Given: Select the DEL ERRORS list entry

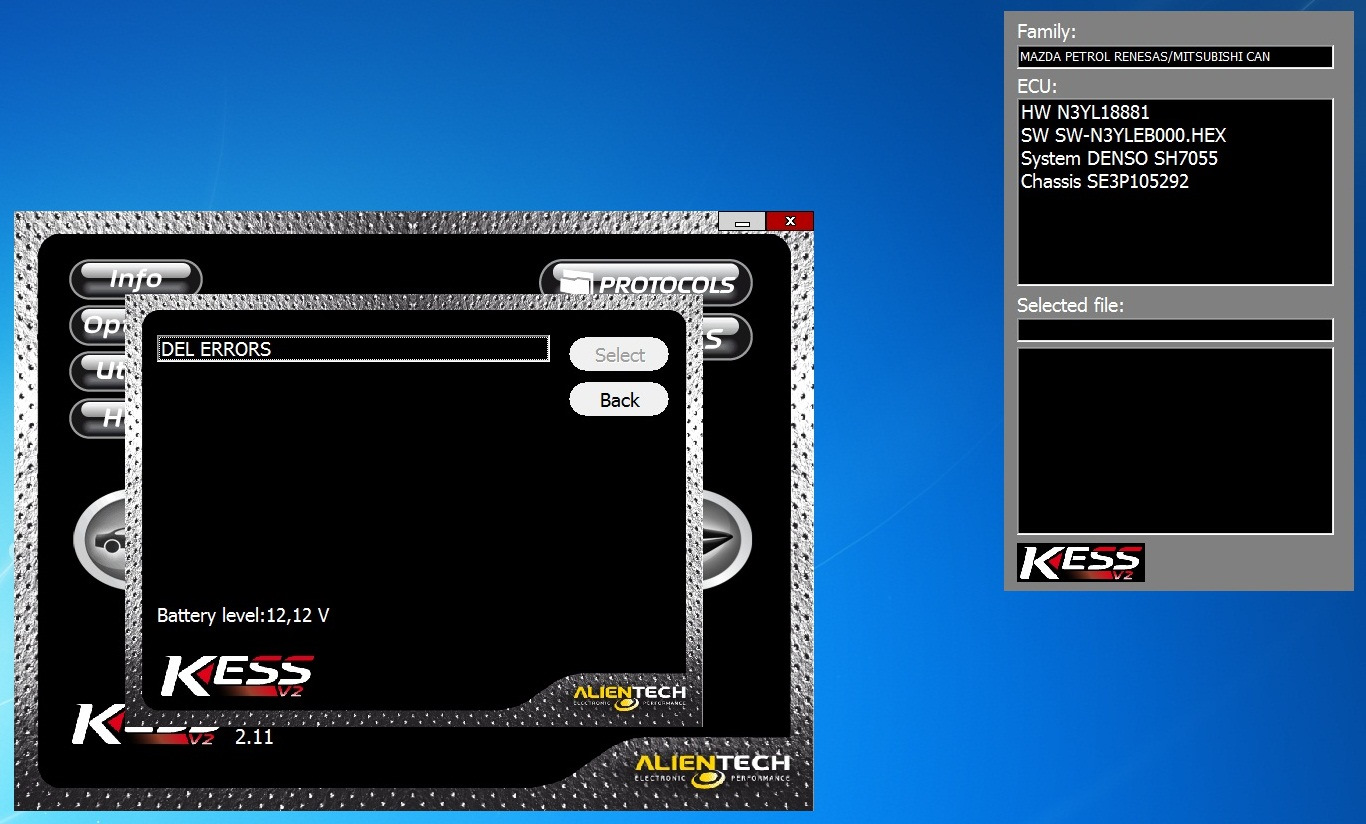Looking at the screenshot, I should coord(353,349).
